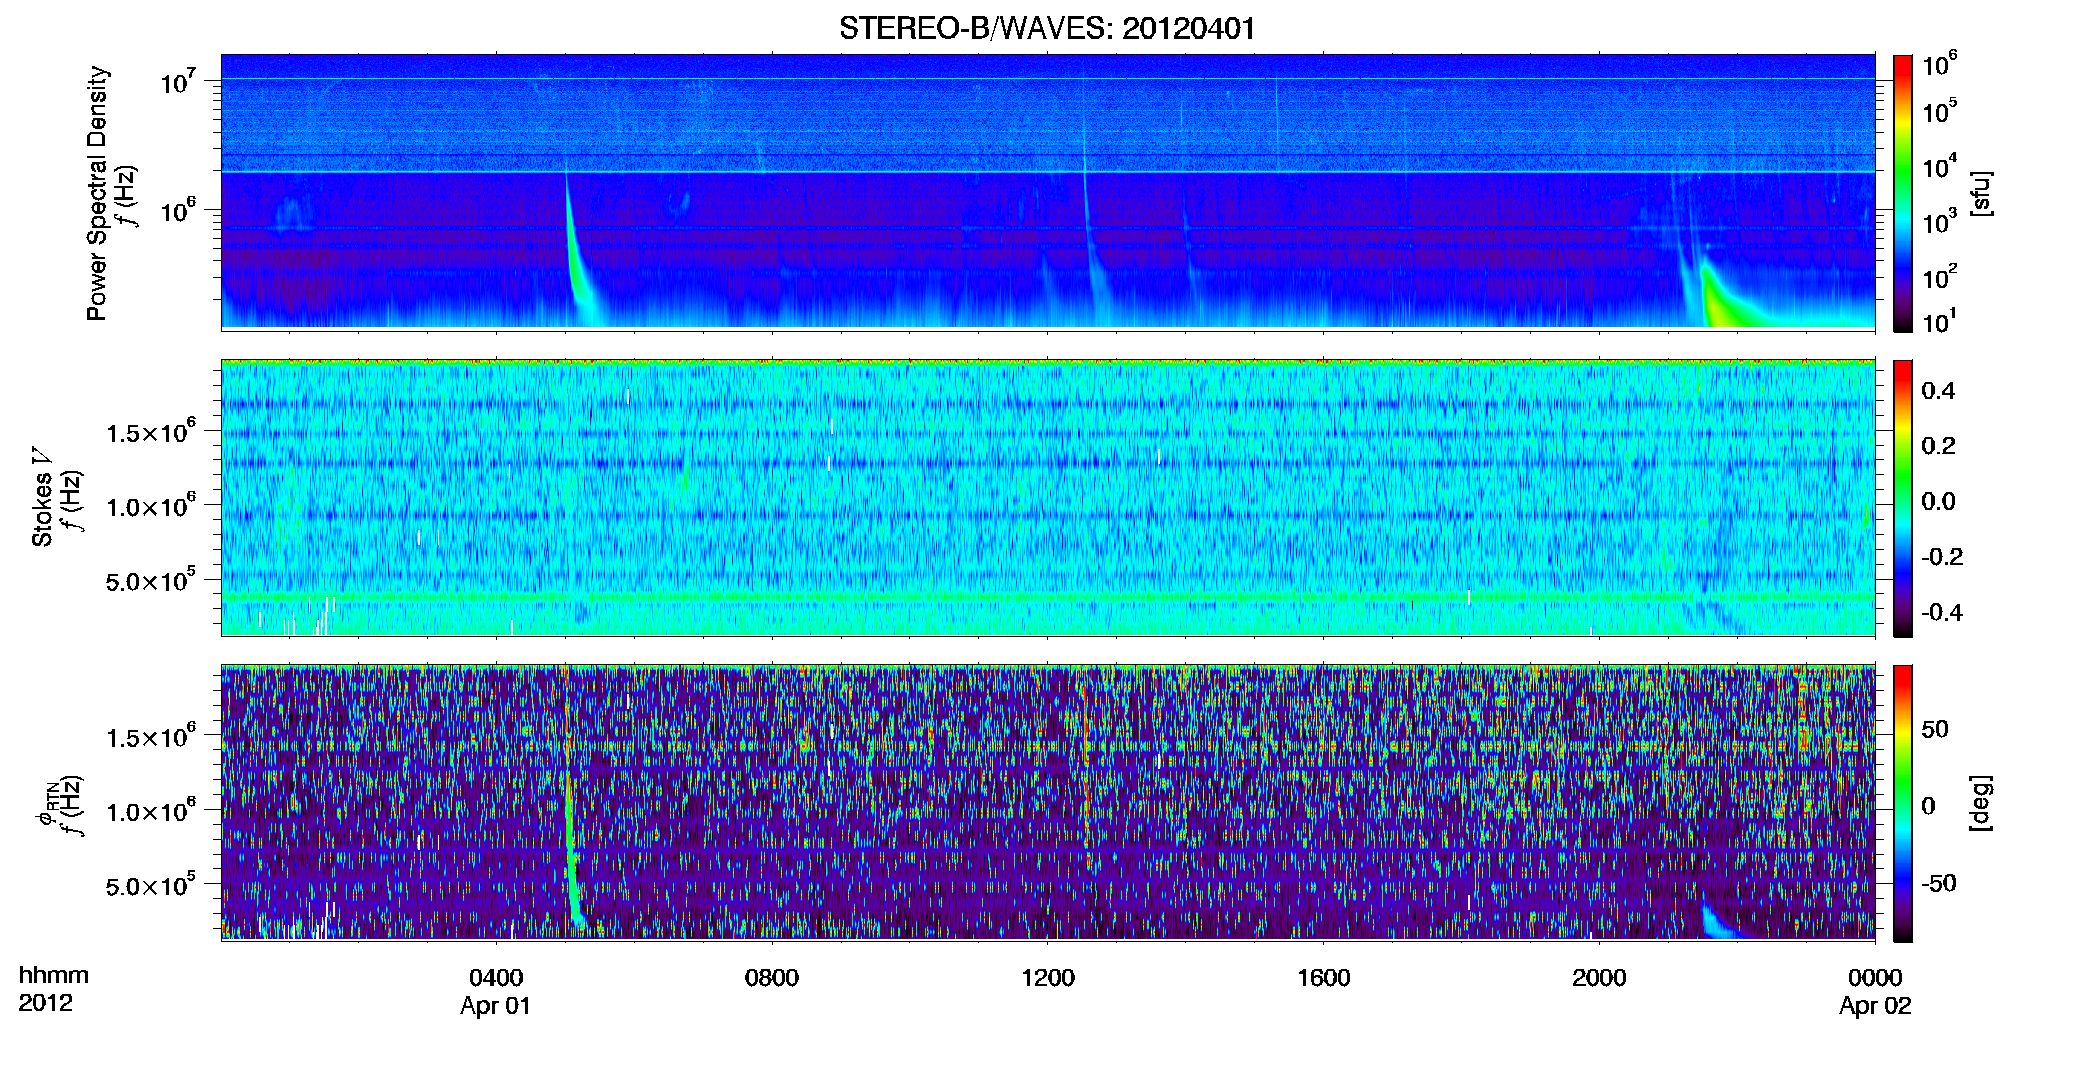Click the 10^6 tick label on the top panel frequency axis

point(178,211)
